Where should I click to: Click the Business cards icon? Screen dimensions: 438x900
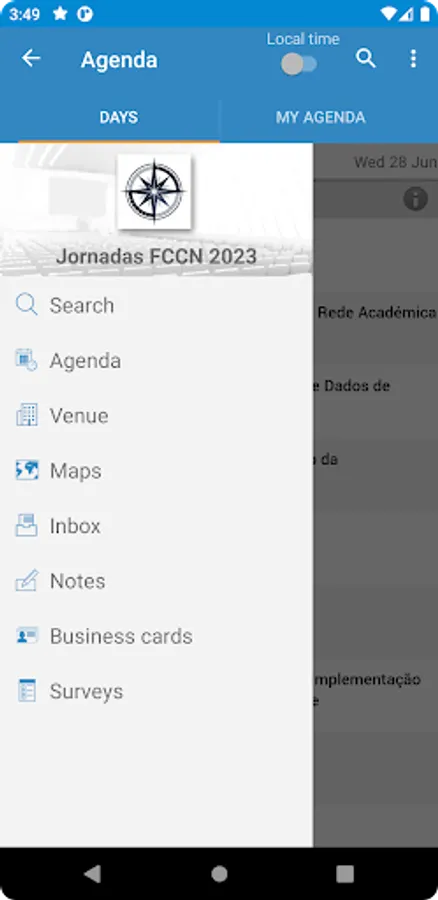point(26,636)
